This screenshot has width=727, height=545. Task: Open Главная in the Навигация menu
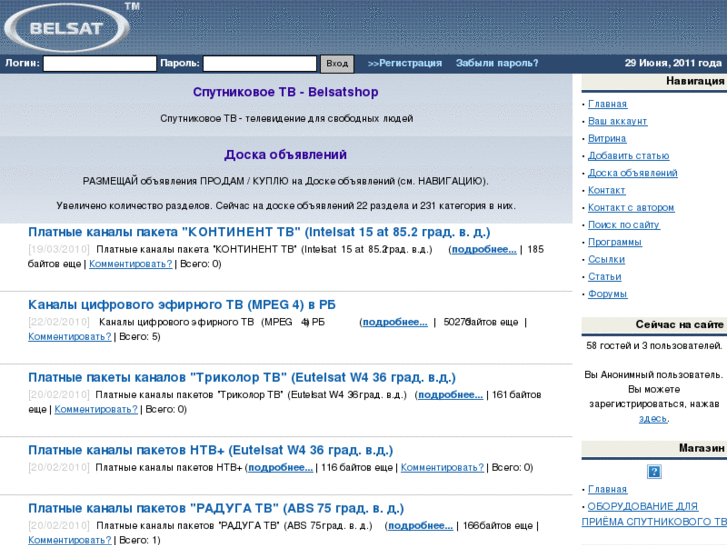607,104
